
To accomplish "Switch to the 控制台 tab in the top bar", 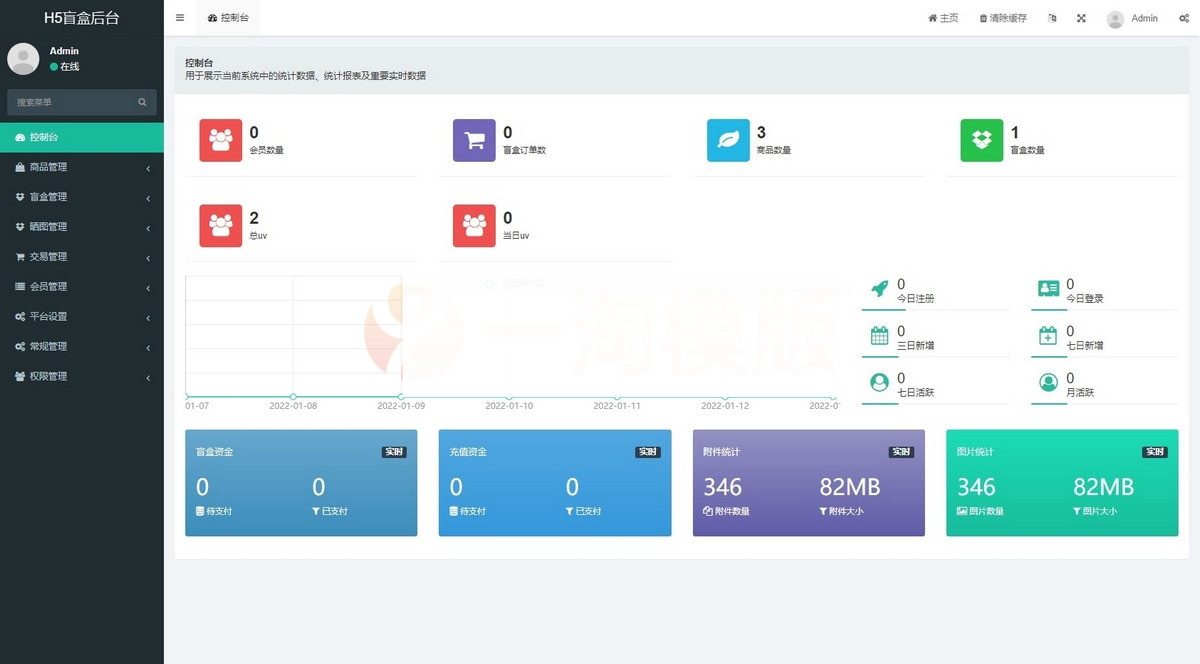I will [229, 18].
